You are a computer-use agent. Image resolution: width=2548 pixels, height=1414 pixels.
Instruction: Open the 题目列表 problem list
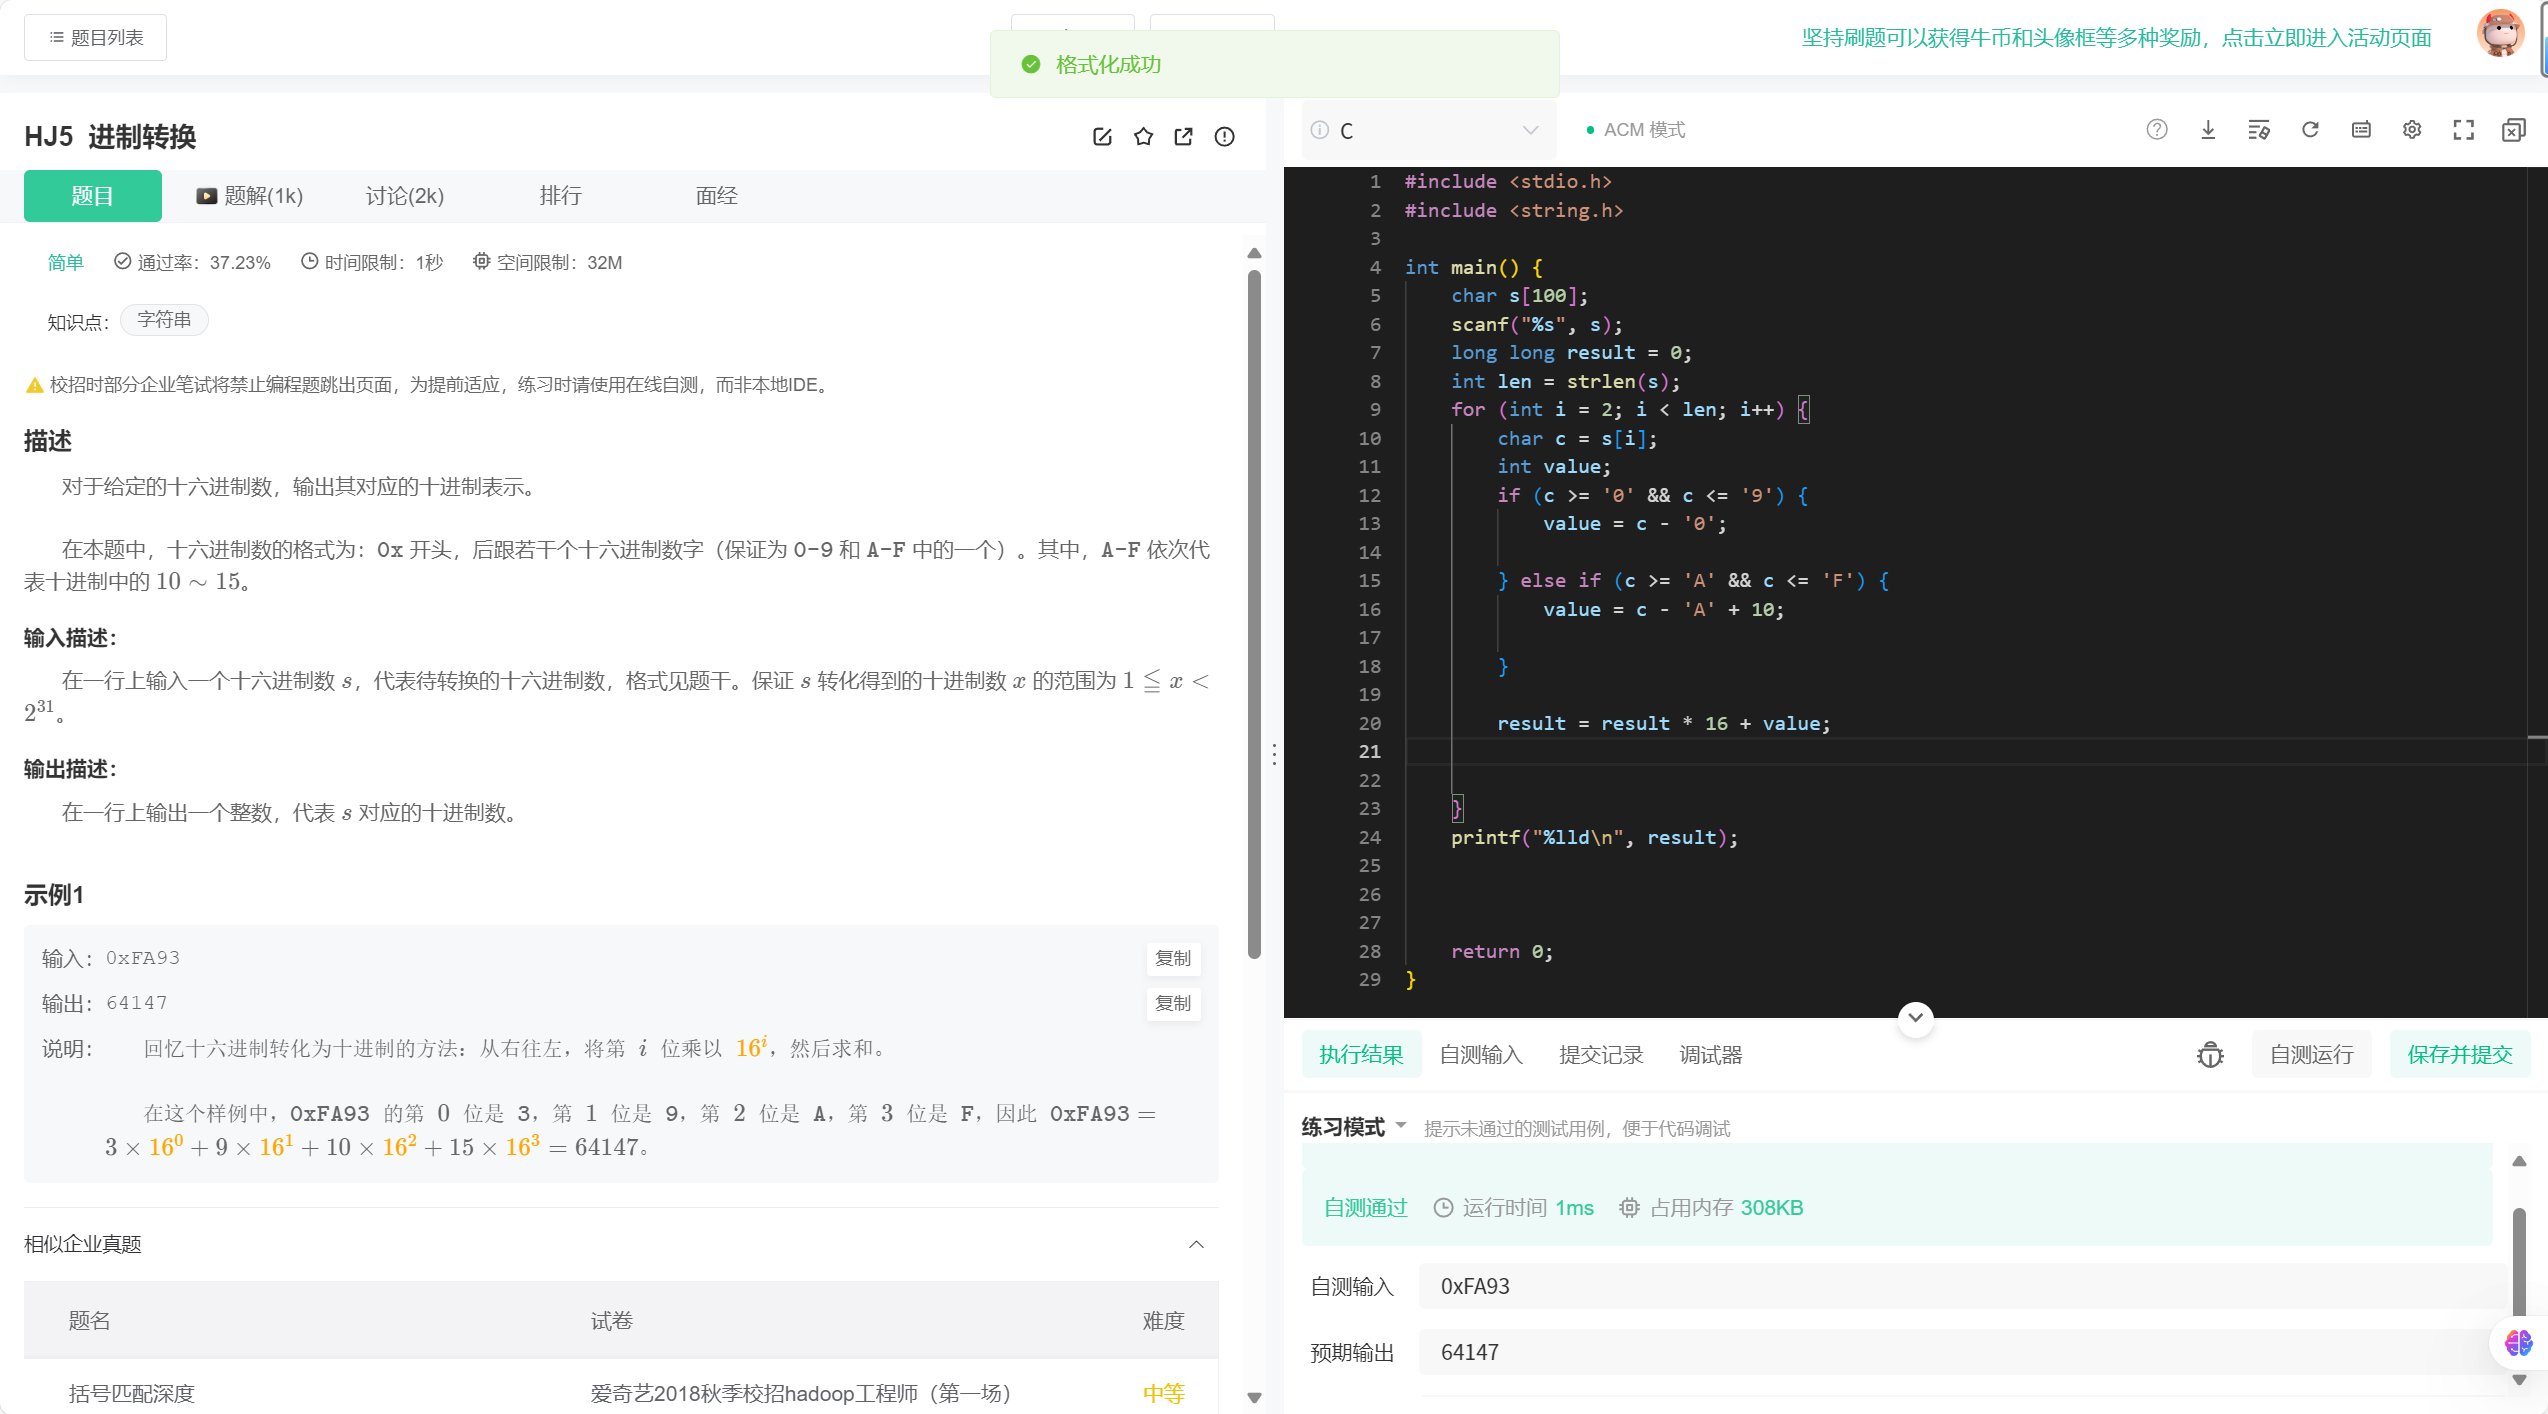pos(96,38)
